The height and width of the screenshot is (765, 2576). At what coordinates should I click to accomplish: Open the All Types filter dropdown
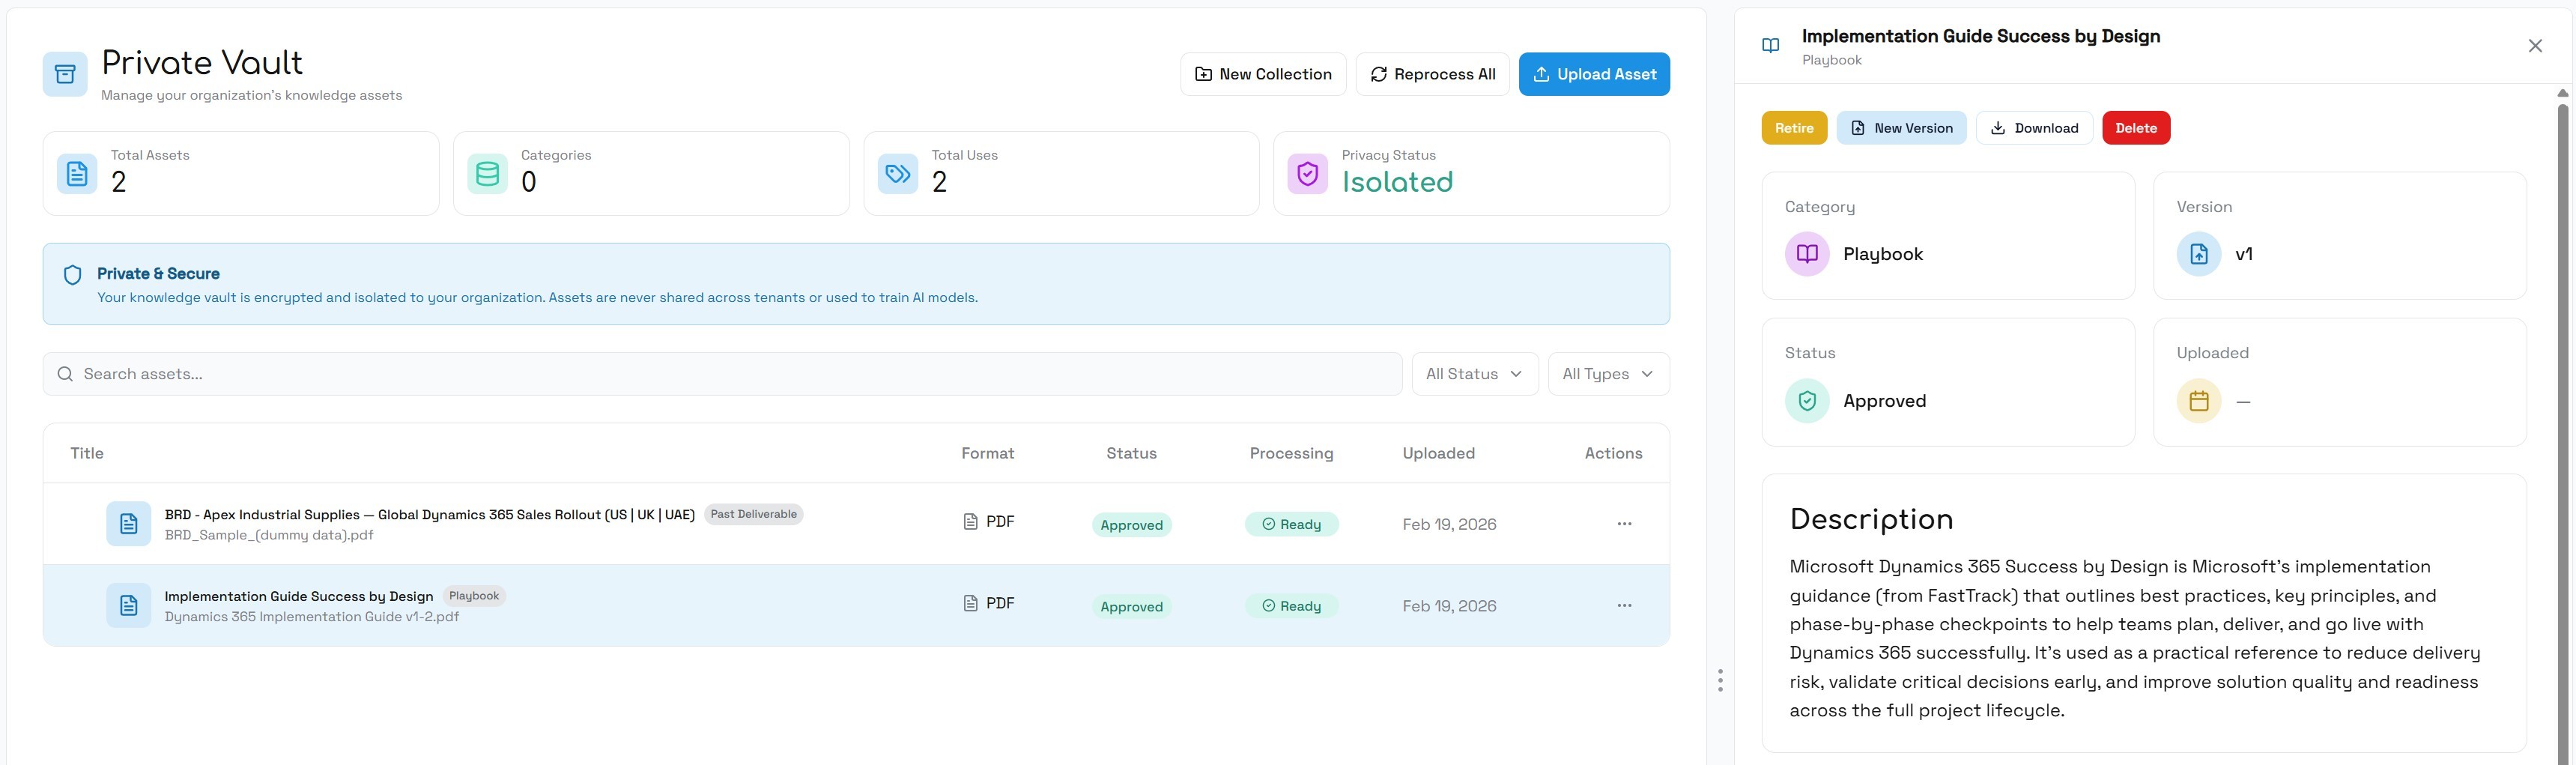tap(1609, 374)
